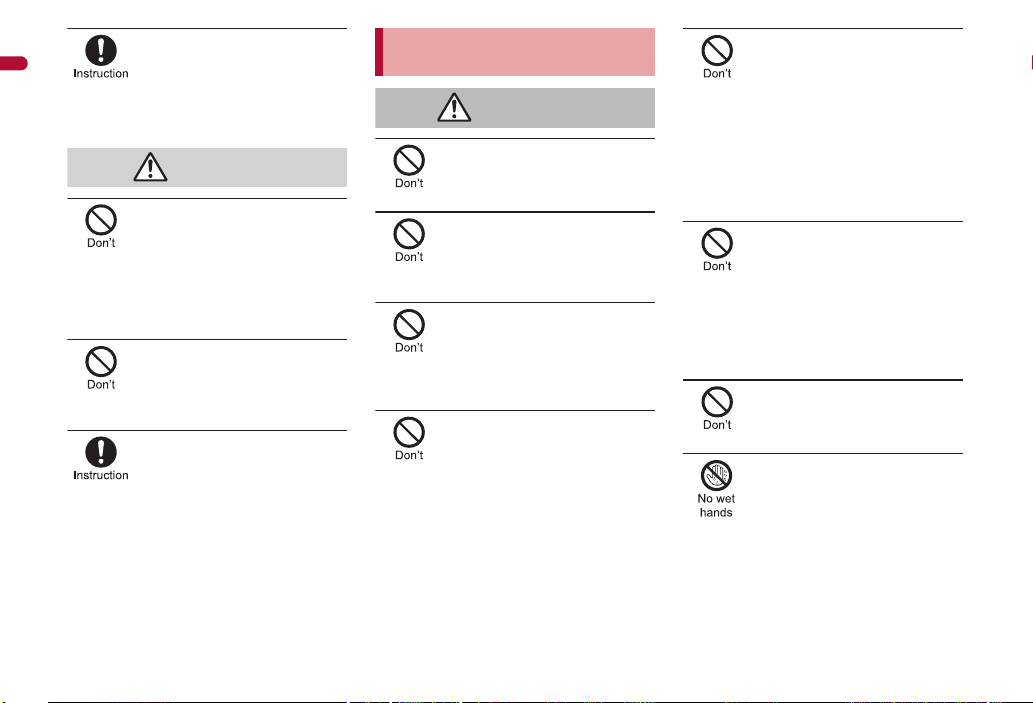This screenshot has height=703, width=1033.
Task: Click the top Don't icon in right column
Action: (x=717, y=50)
